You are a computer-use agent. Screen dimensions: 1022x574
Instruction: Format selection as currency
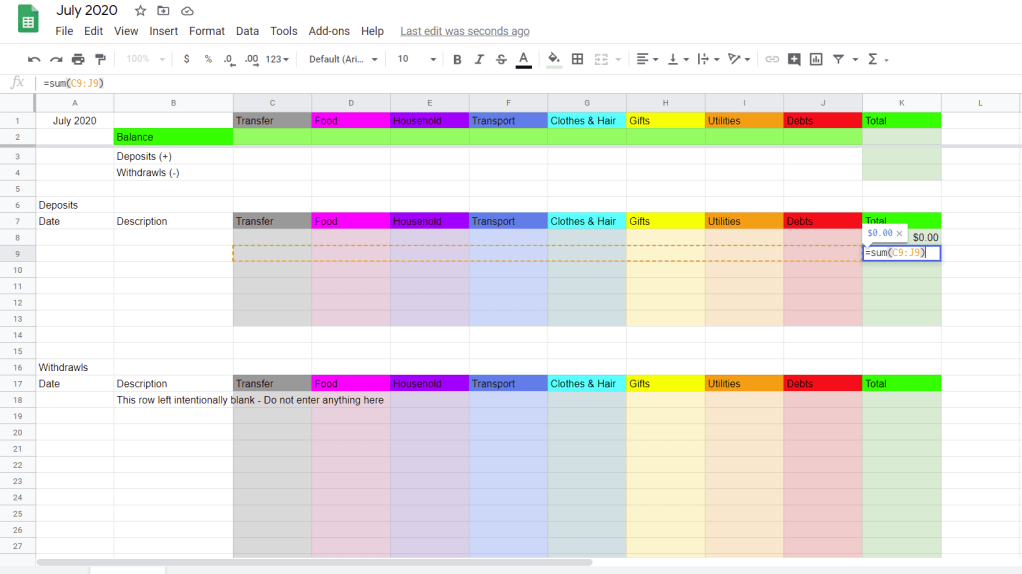coord(186,60)
